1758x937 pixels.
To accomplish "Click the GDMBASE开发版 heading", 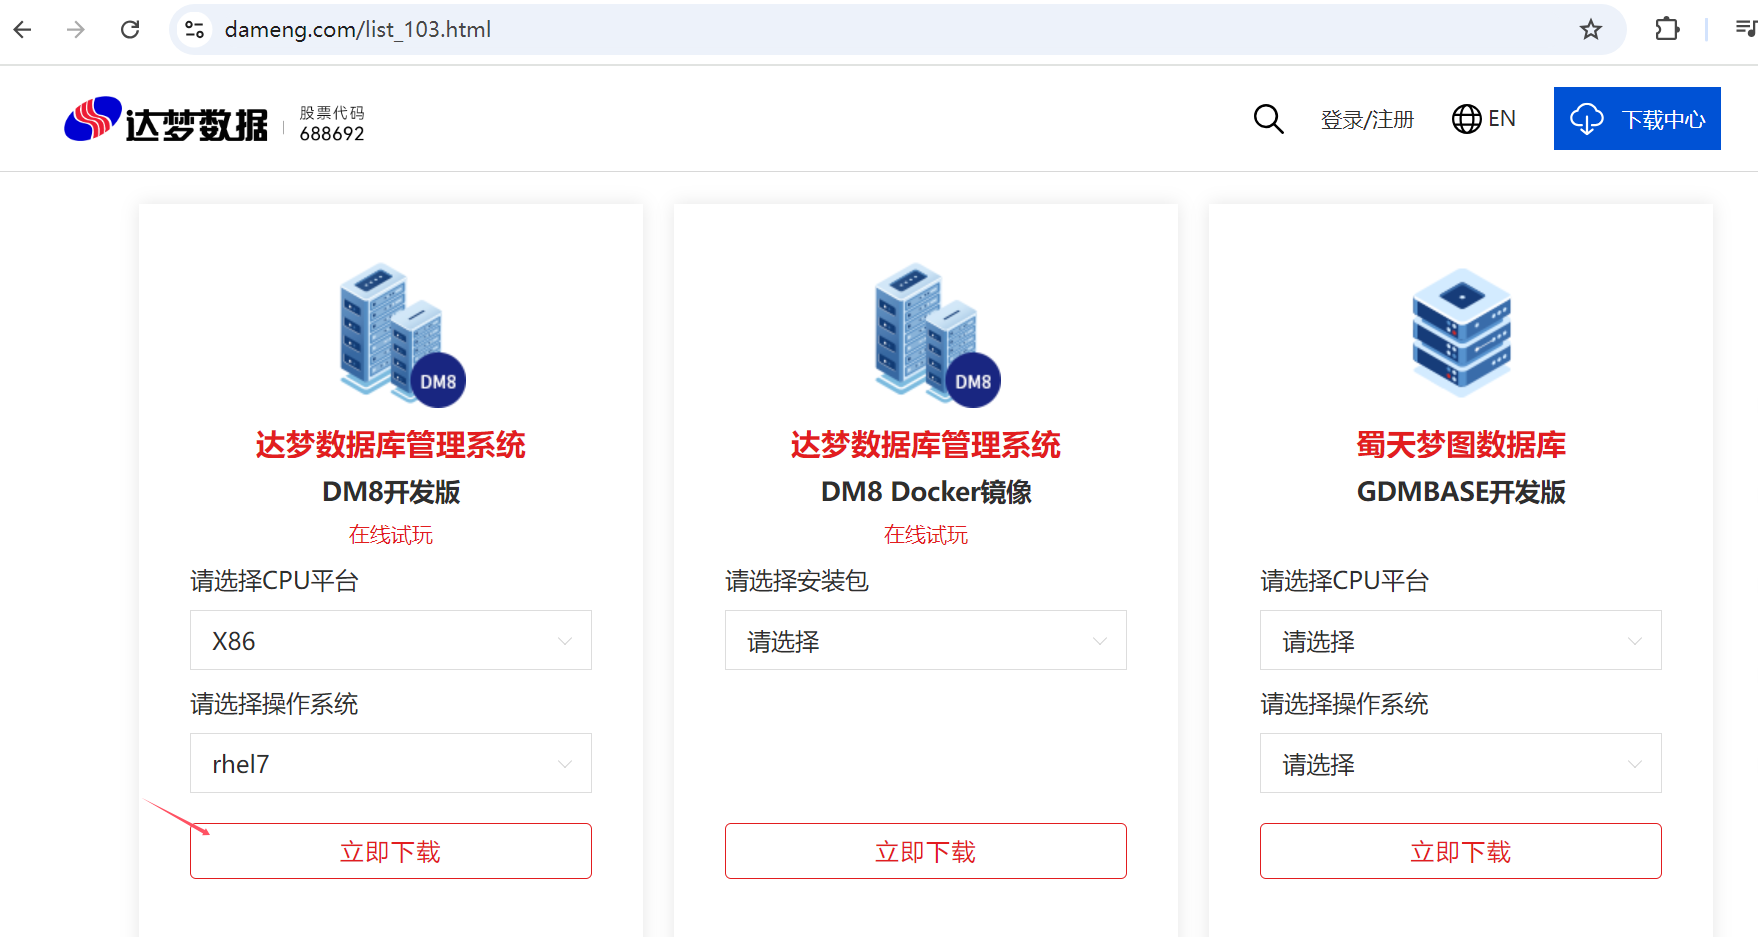I will click(1461, 492).
